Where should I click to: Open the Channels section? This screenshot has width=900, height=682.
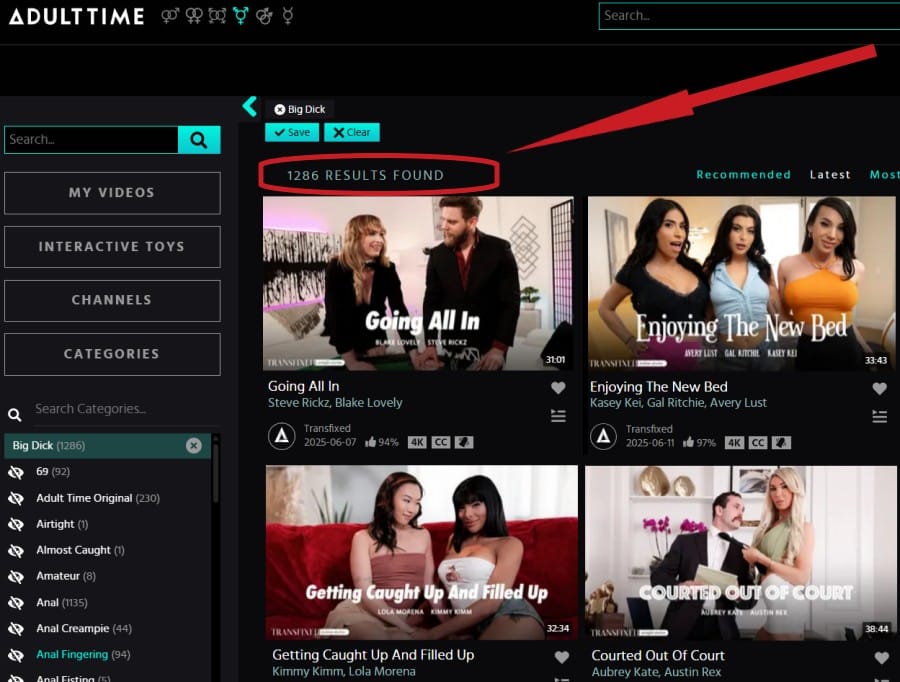(x=112, y=300)
